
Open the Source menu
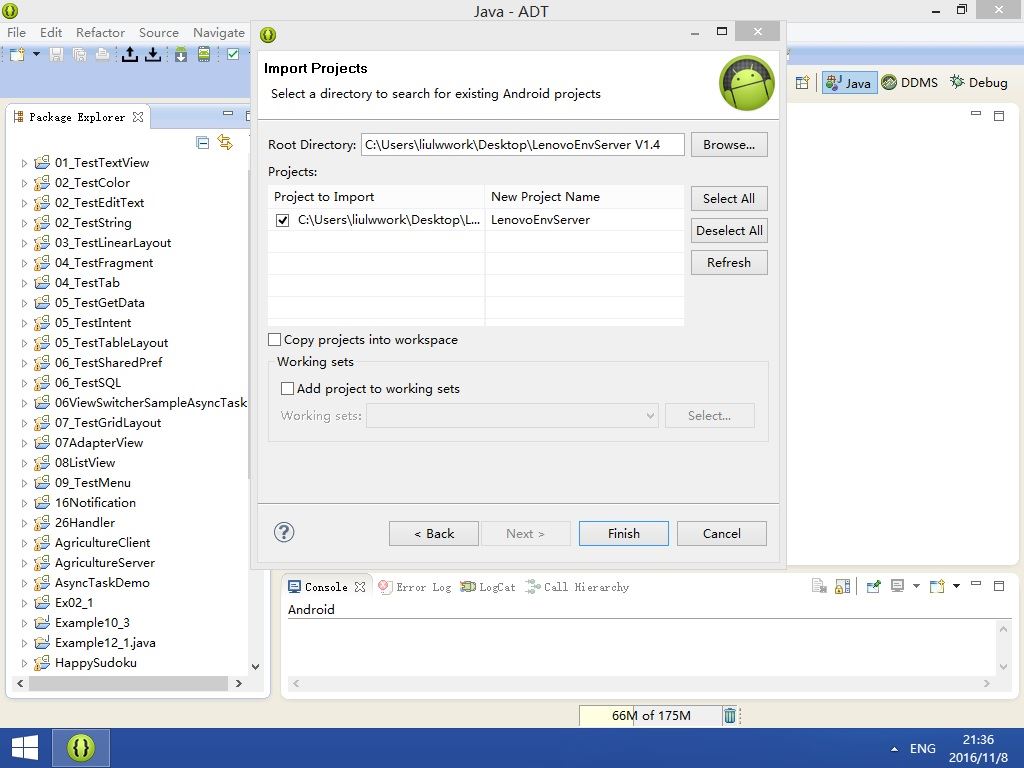pos(159,32)
